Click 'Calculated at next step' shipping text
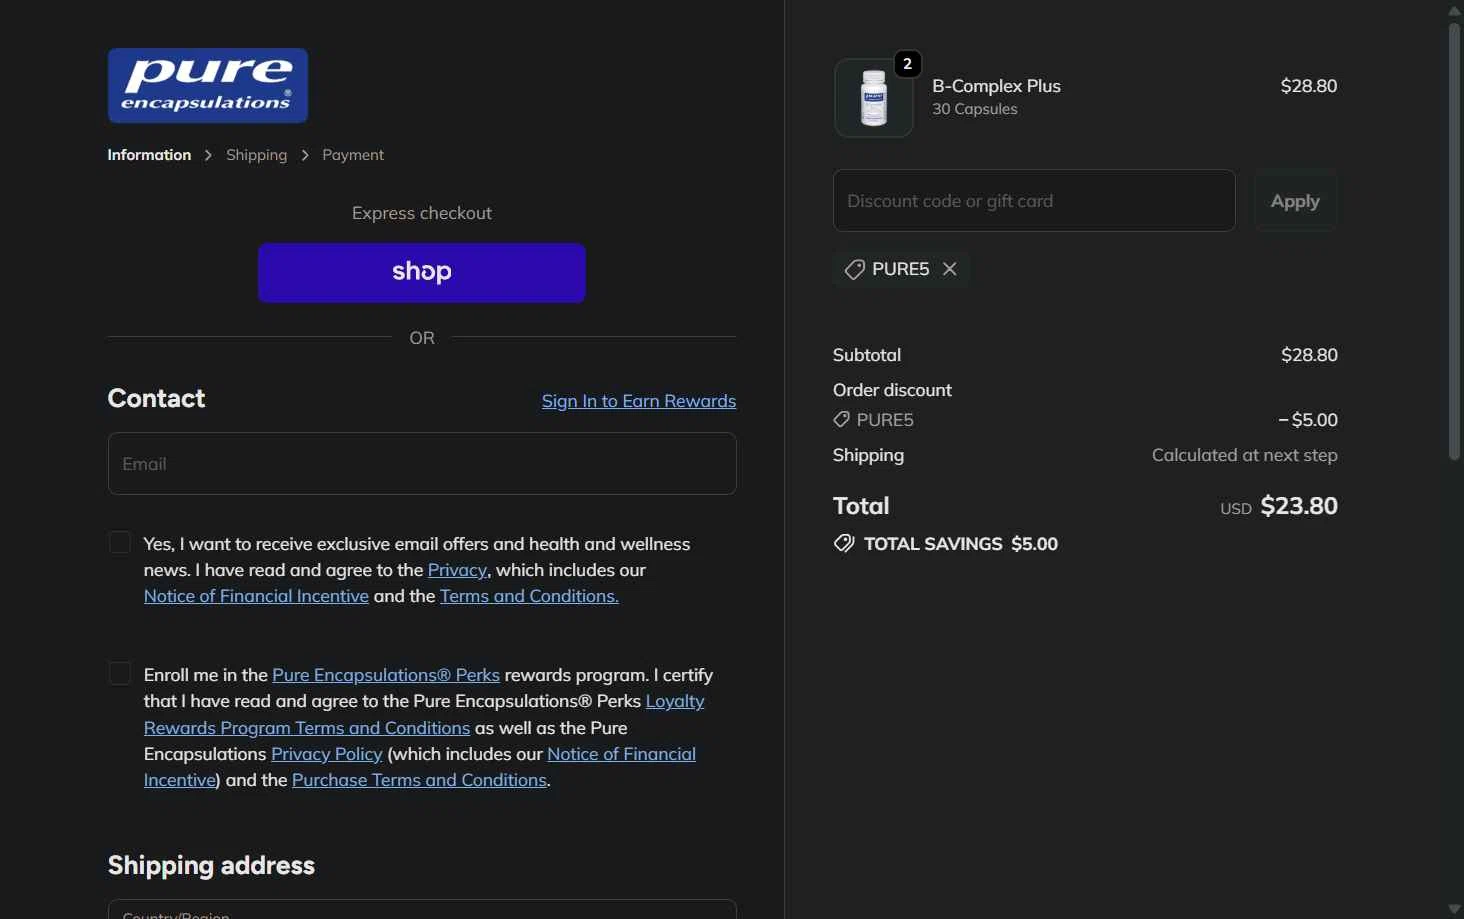The height and width of the screenshot is (919, 1464). (x=1244, y=455)
